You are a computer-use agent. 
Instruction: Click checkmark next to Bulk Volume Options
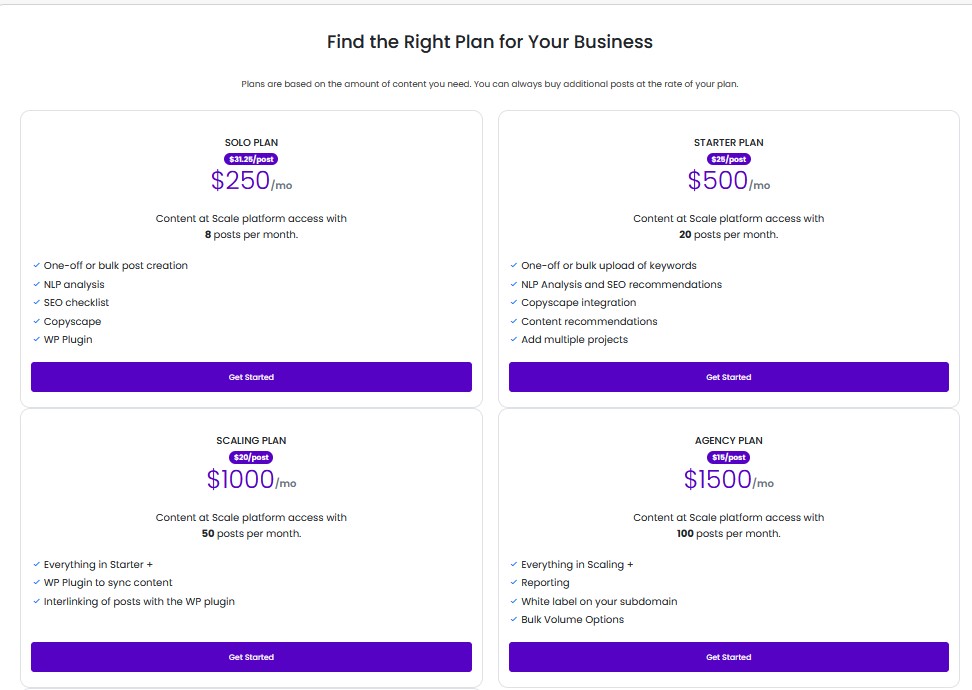point(514,619)
